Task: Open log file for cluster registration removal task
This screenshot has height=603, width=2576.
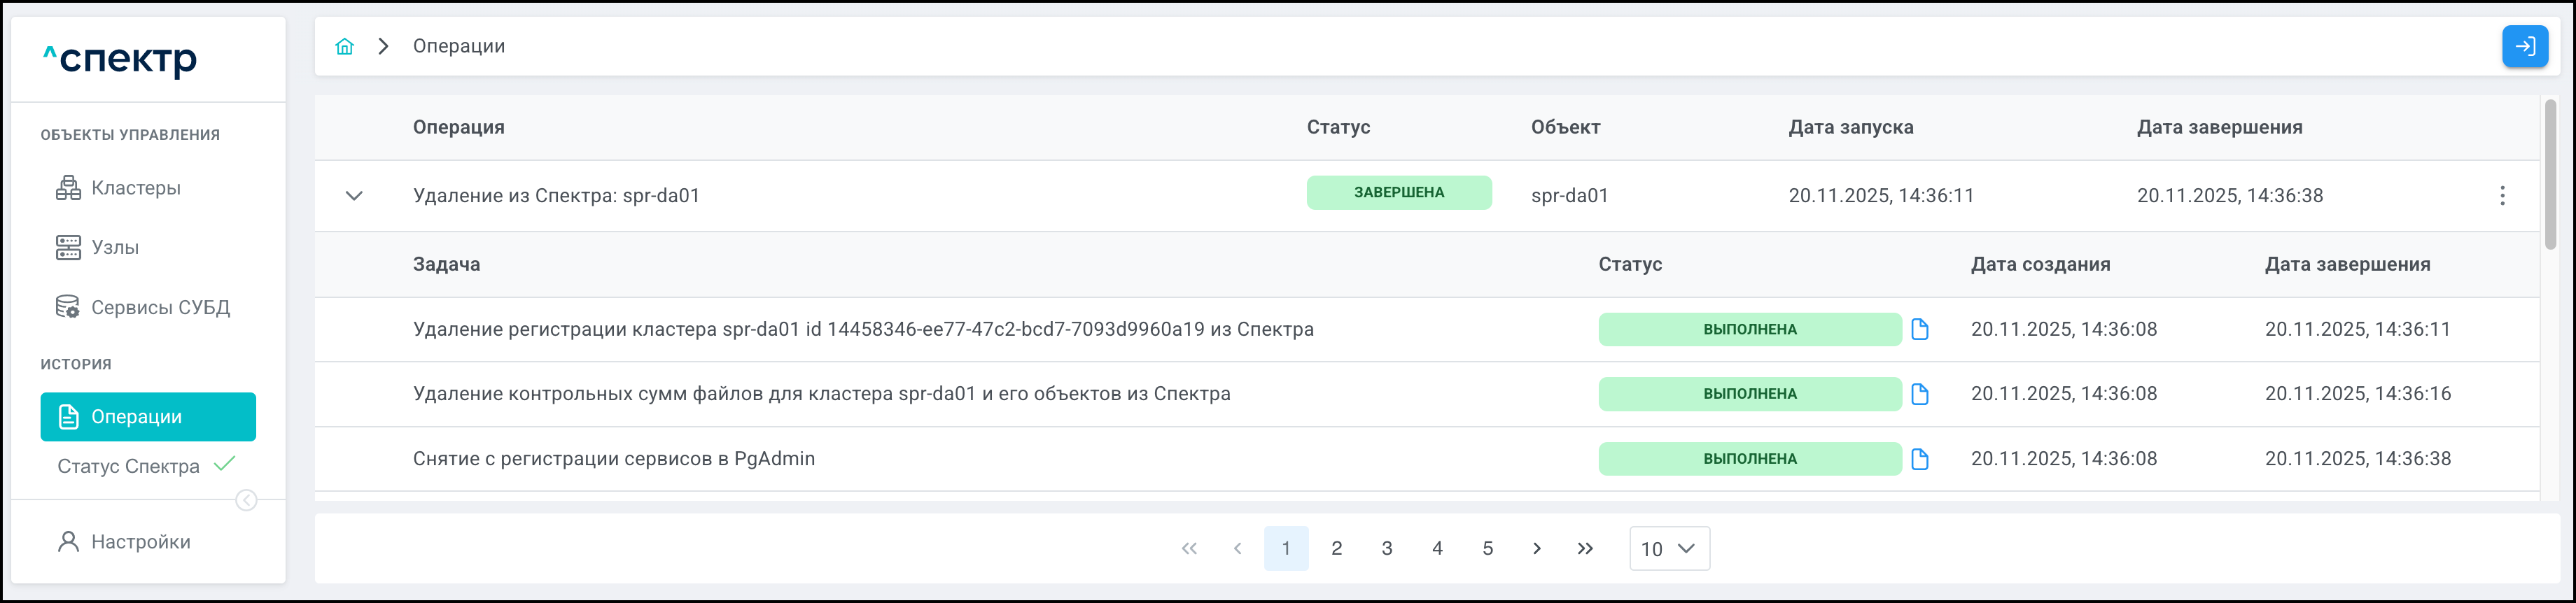Action: (1919, 329)
